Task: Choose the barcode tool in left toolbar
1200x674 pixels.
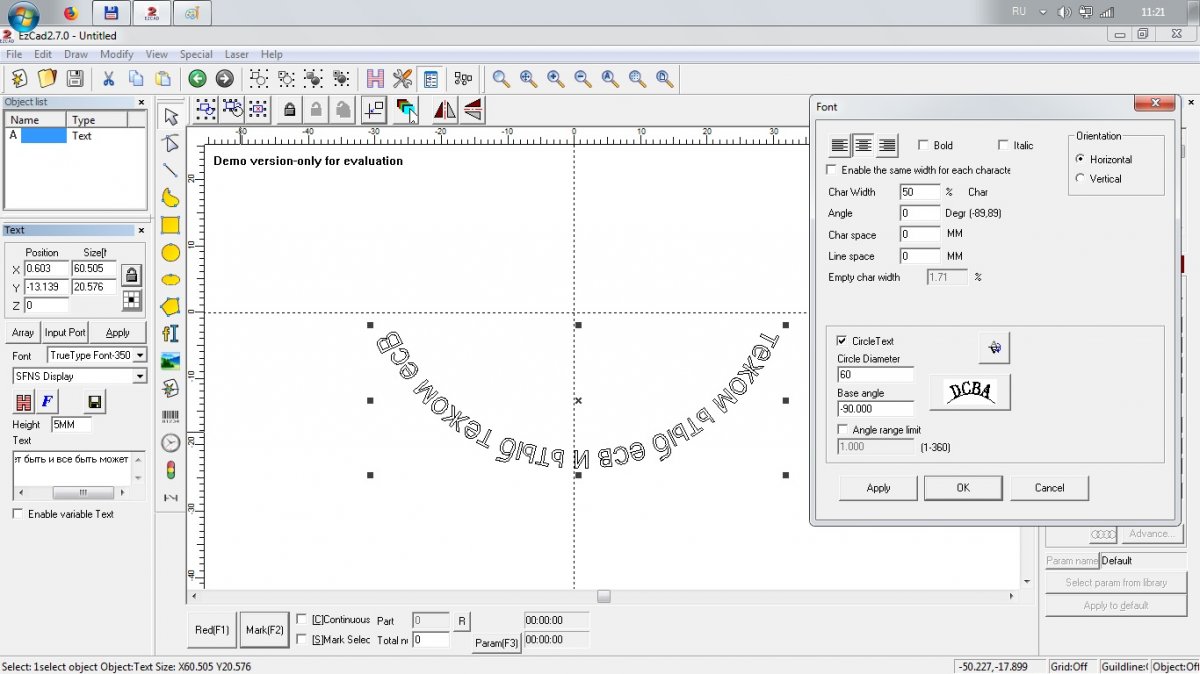Action: coord(171,415)
